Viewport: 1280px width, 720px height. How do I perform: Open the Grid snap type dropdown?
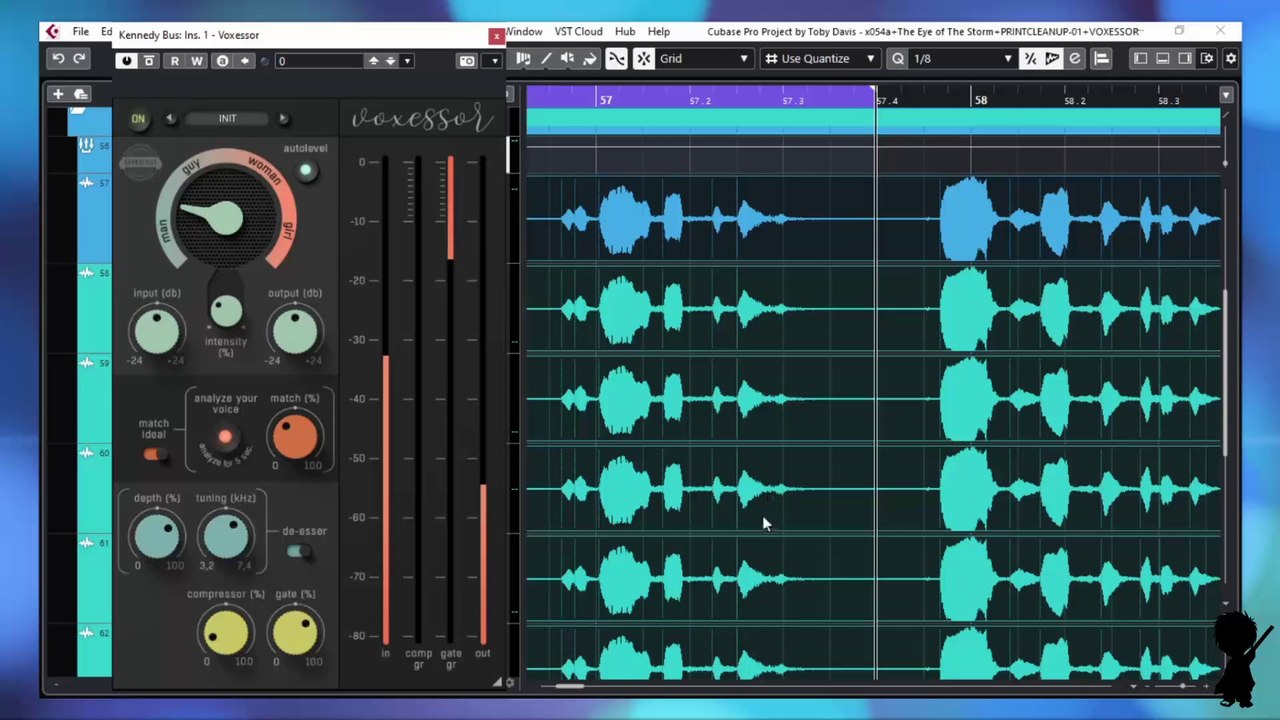[x=703, y=59]
